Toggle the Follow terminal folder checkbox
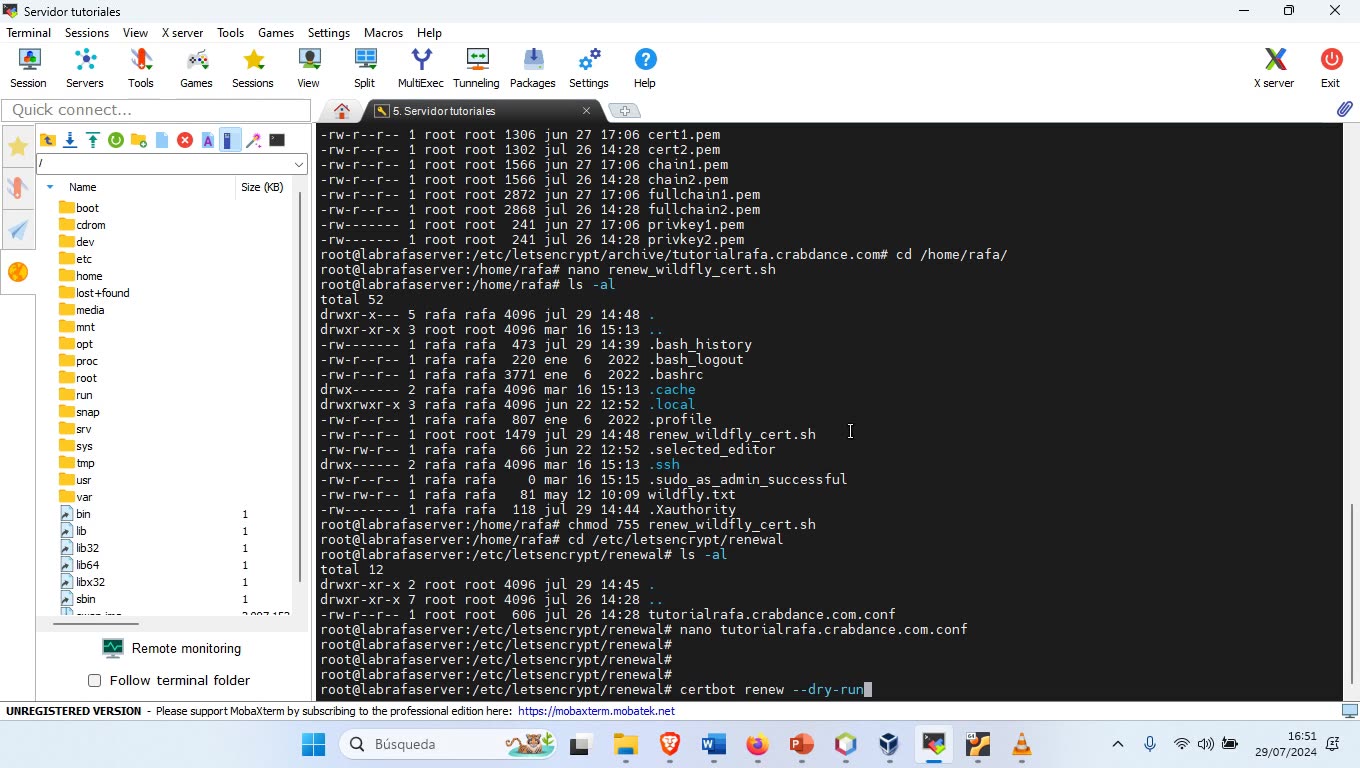This screenshot has width=1360, height=768. (x=94, y=680)
